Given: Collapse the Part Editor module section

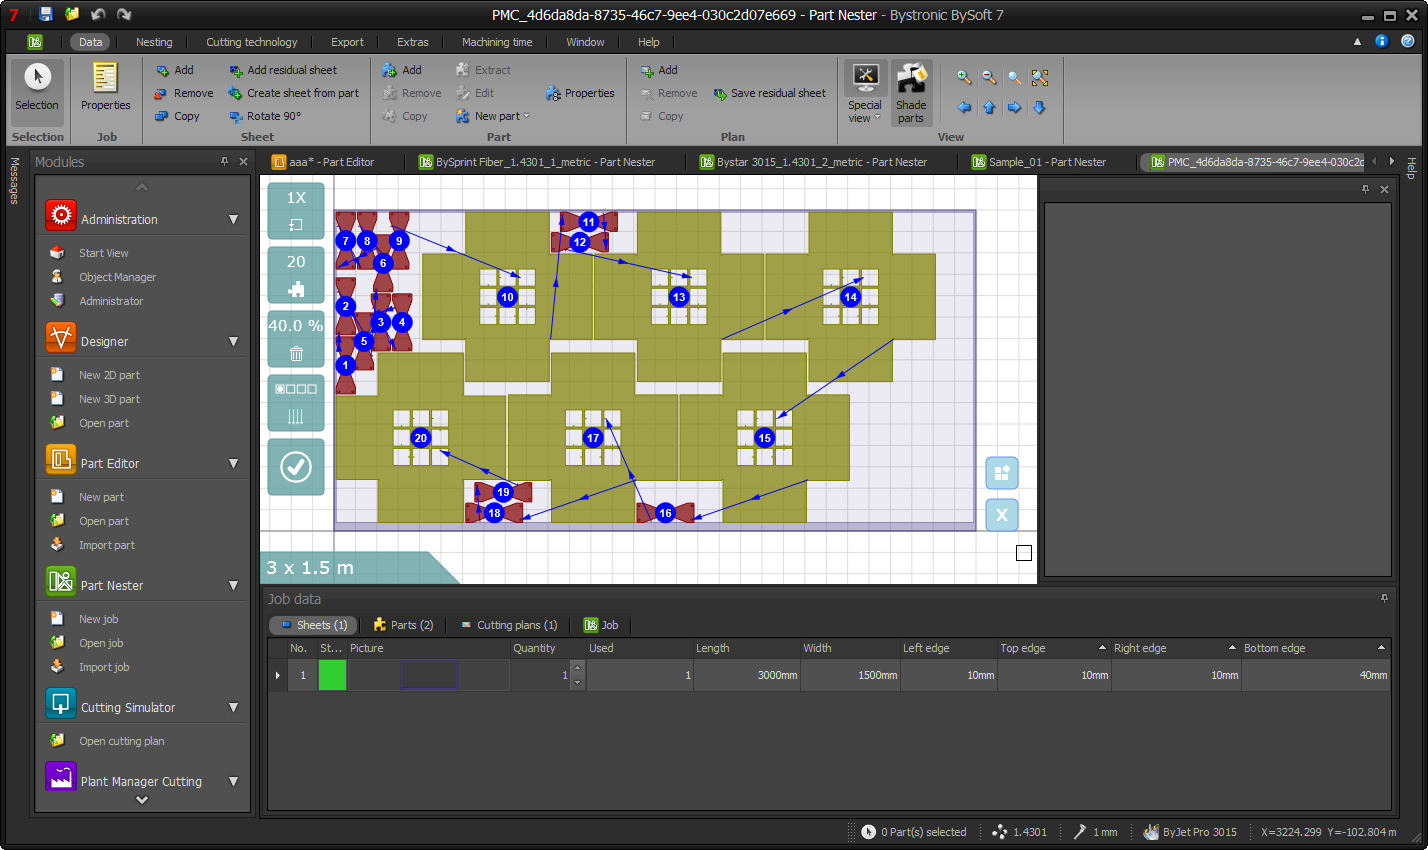Looking at the screenshot, I should (x=234, y=463).
